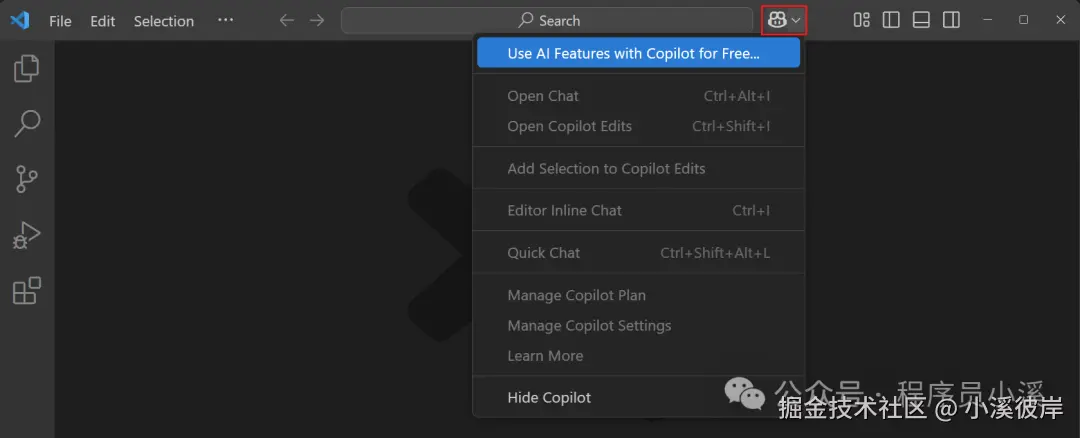This screenshot has height=438, width=1080.
Task: Open the Source Control view
Action: pos(26,180)
